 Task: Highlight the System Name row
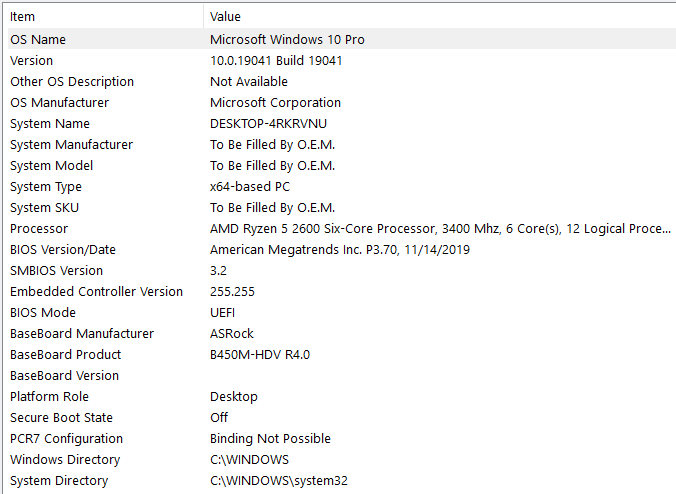tap(50, 124)
